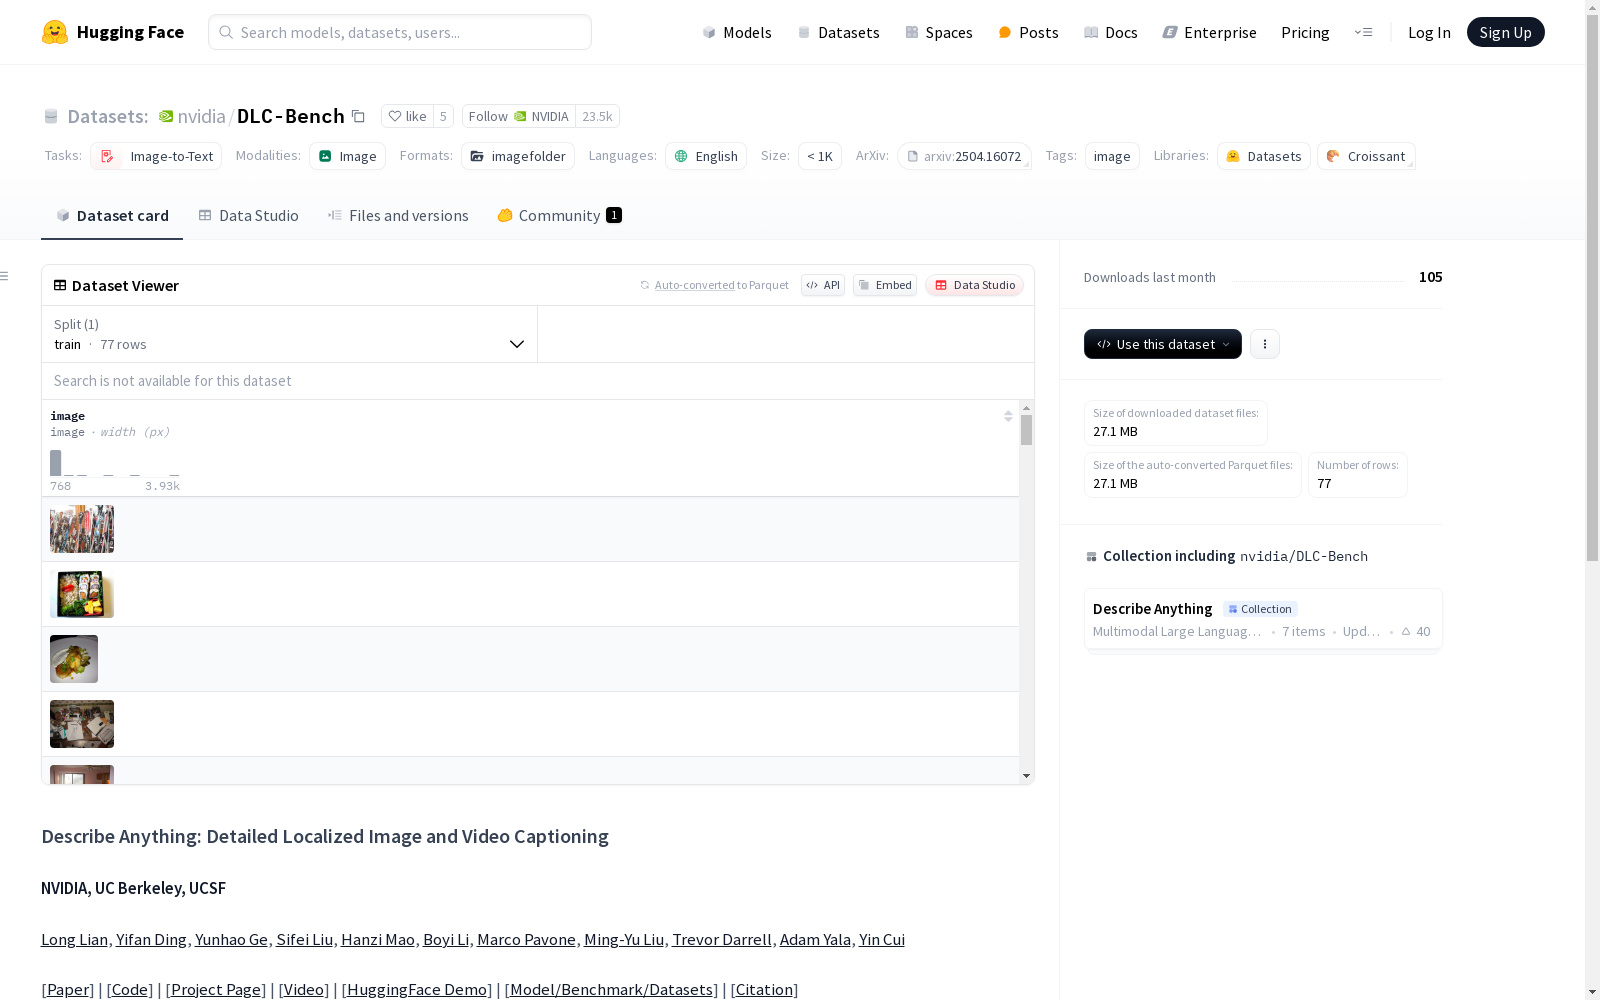
Task: Click the image column sort arrows
Action: pos(1008,416)
